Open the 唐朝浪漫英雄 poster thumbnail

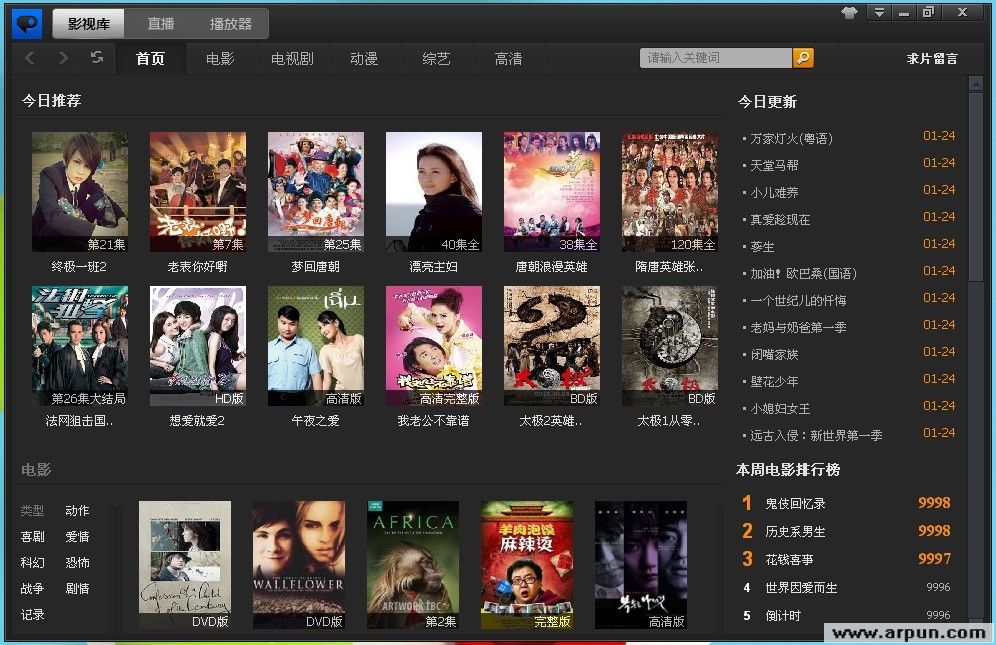coord(552,192)
